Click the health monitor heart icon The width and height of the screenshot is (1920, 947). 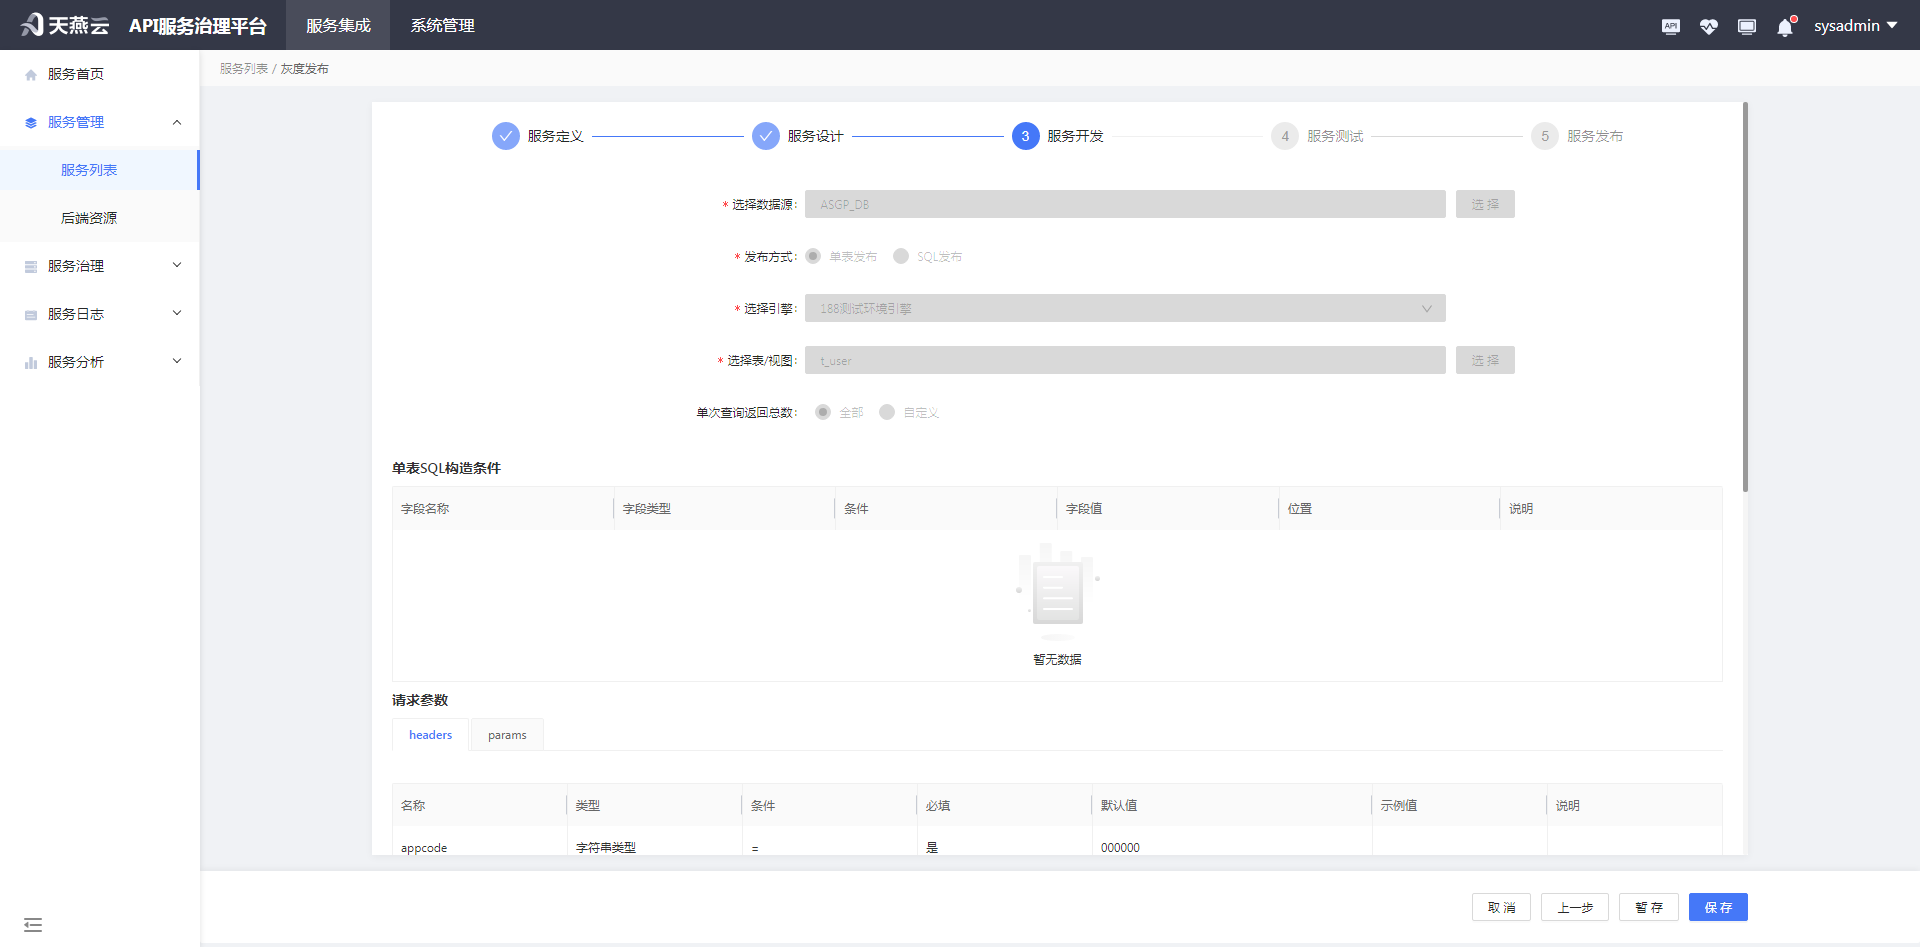1708,25
